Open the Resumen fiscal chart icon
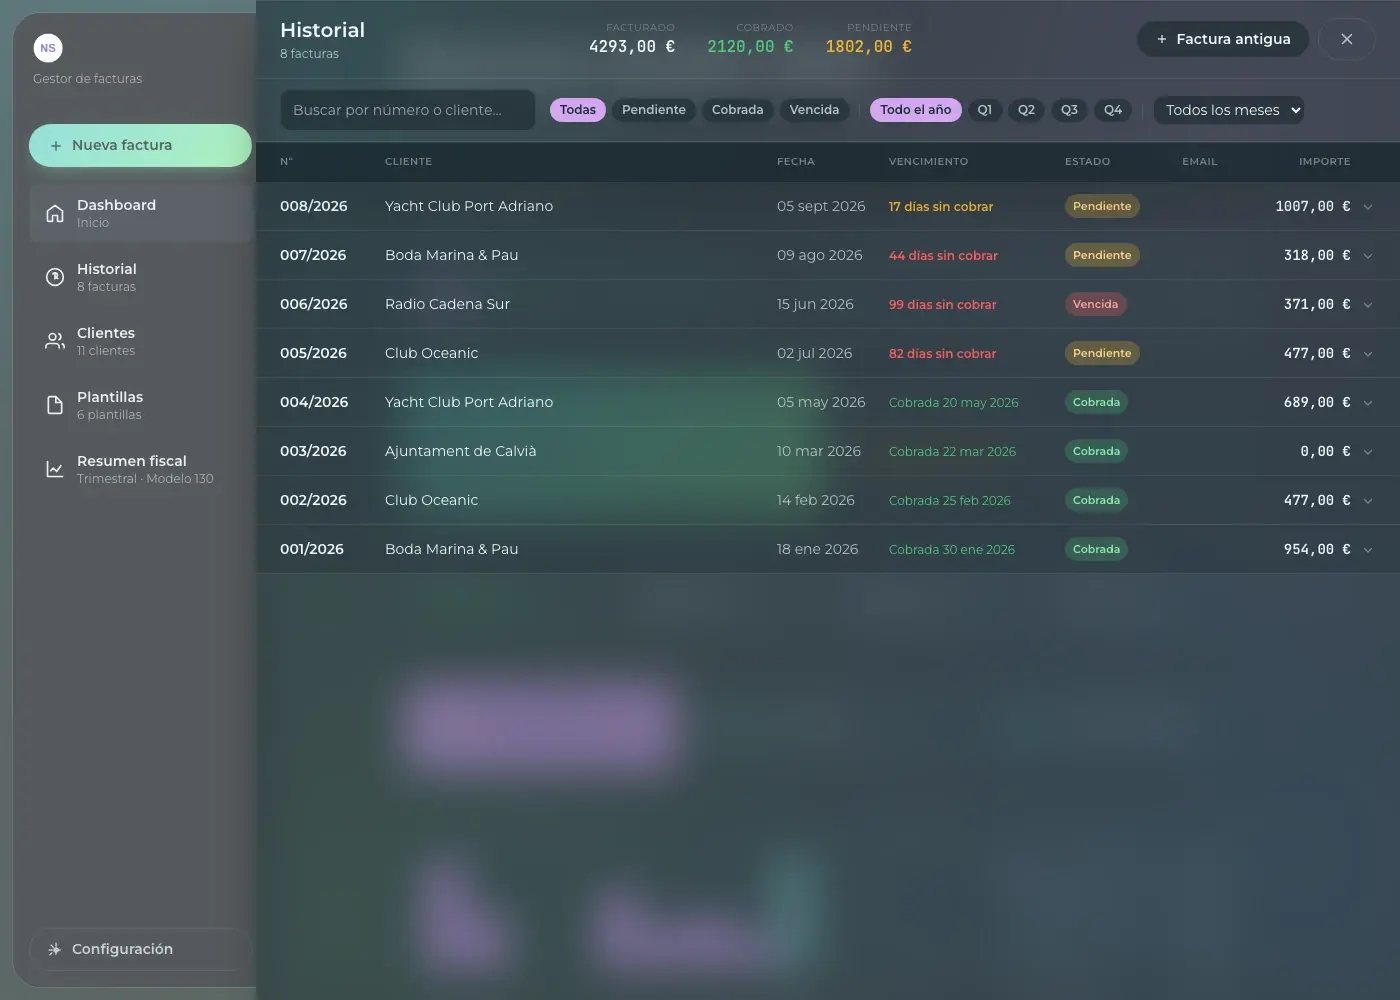This screenshot has height=1000, width=1400. point(55,469)
